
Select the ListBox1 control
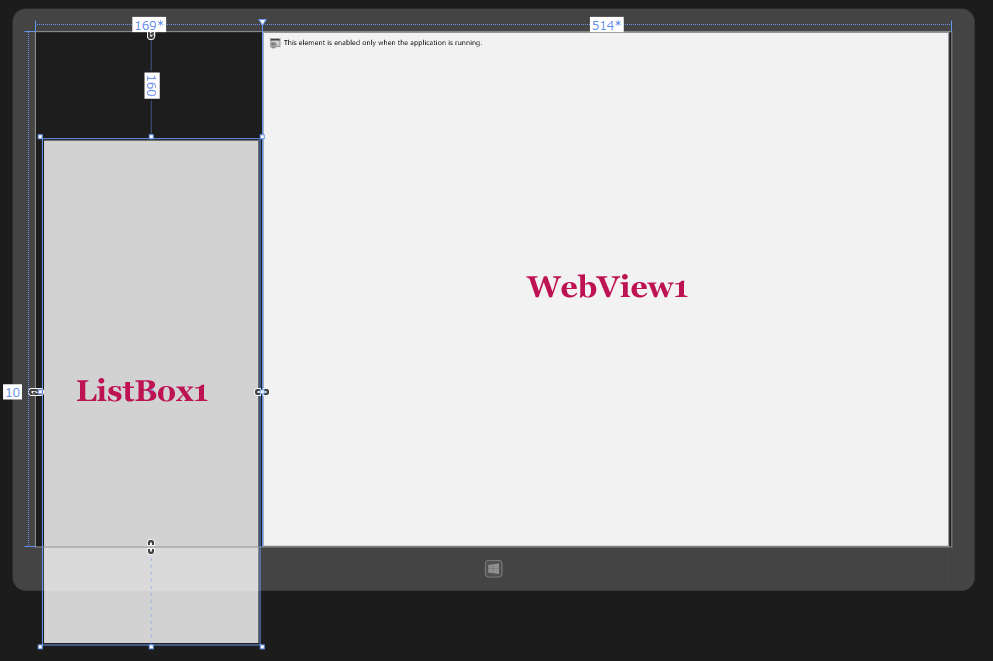pyautogui.click(x=151, y=391)
